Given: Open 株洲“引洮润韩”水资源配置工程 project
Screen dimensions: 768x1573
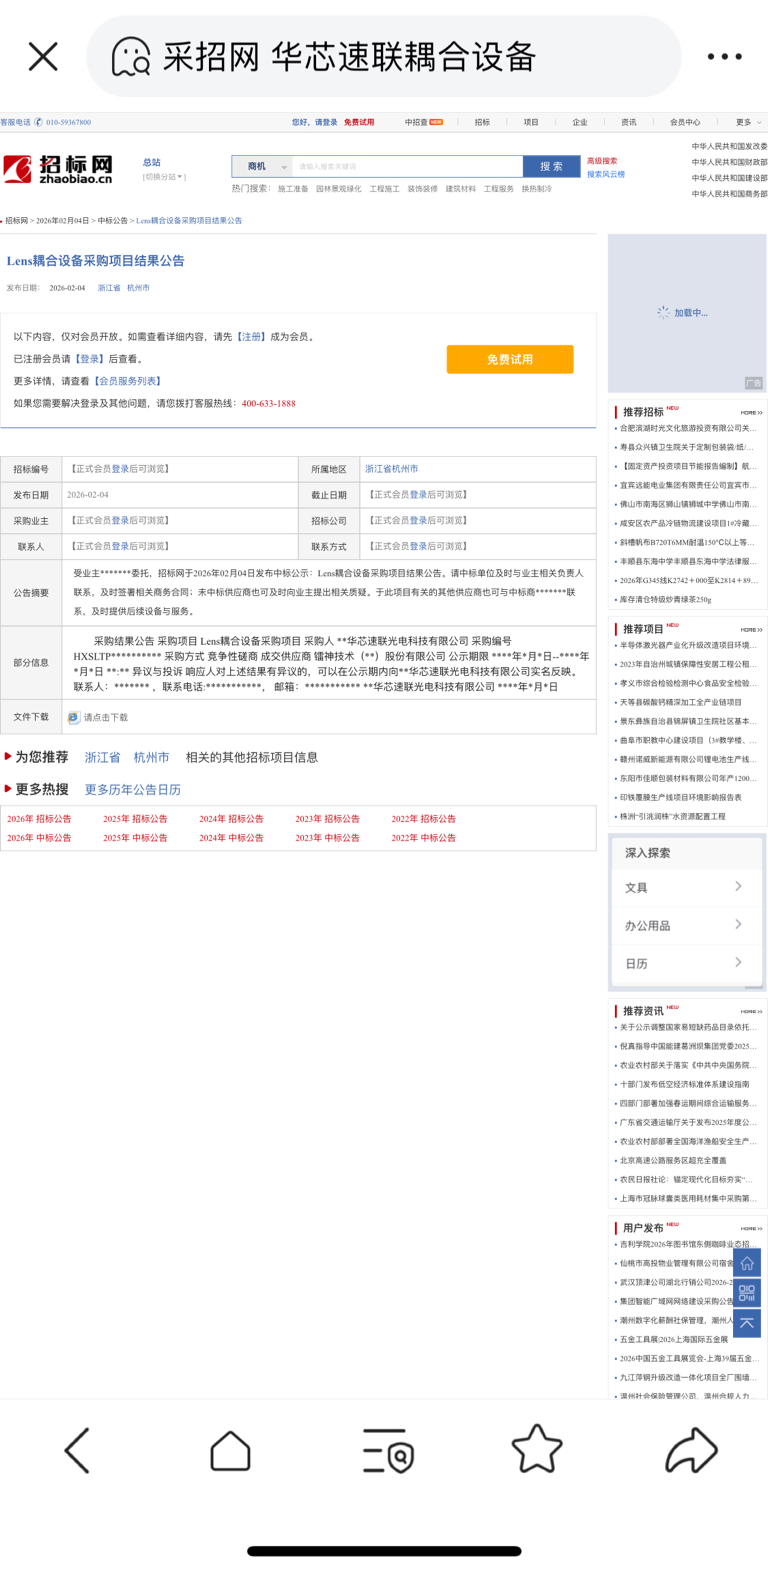Looking at the screenshot, I should 673,817.
